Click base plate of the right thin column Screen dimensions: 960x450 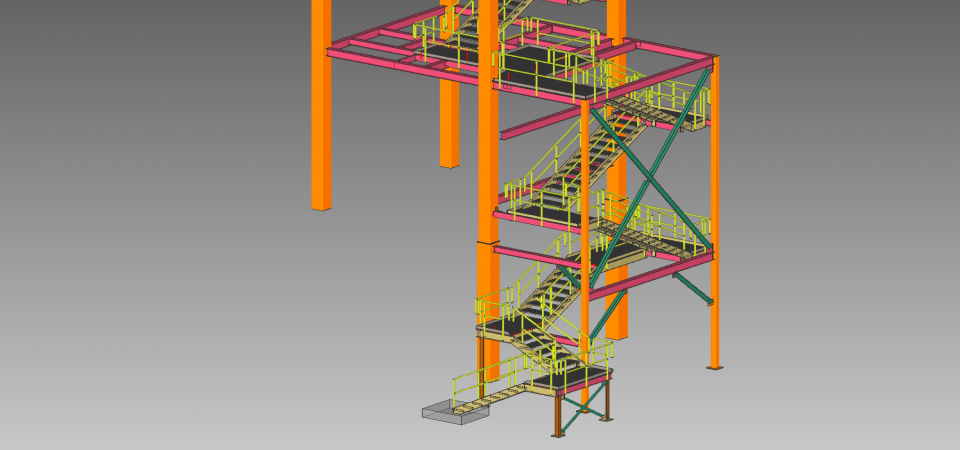pos(714,367)
